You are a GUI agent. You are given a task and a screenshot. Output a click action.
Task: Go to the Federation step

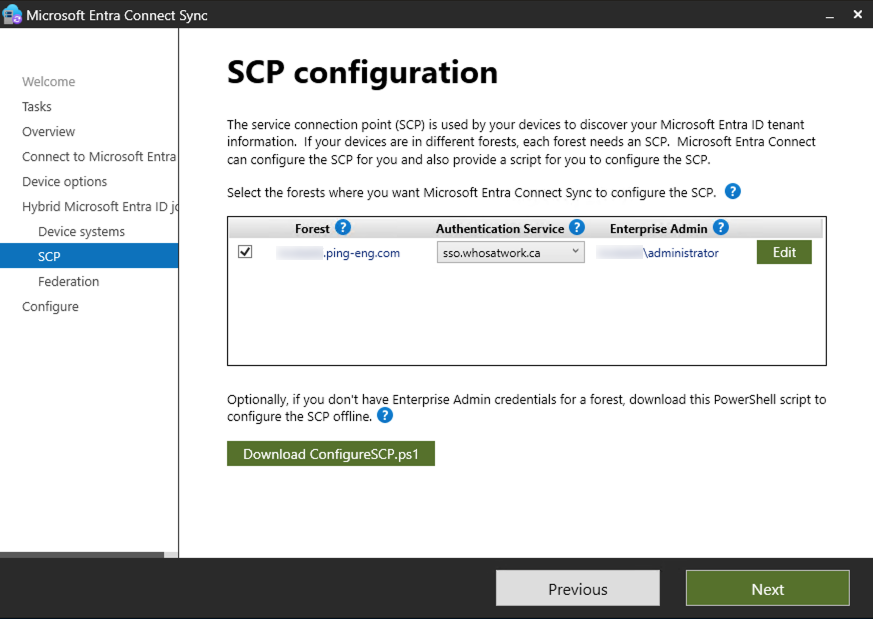pos(67,281)
